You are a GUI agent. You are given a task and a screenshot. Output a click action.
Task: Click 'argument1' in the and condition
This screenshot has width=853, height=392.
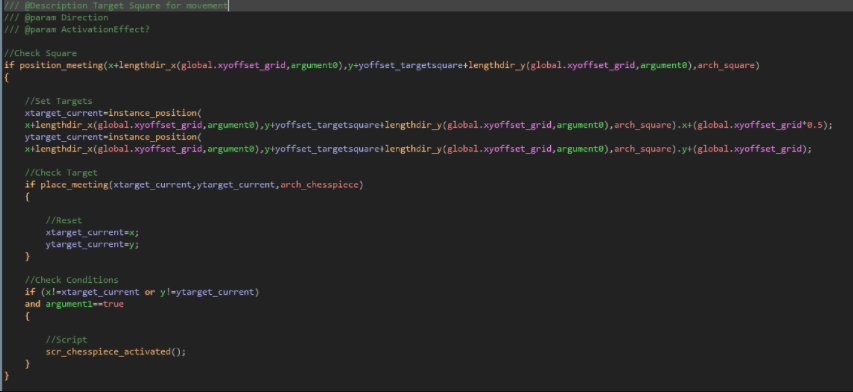(69, 304)
